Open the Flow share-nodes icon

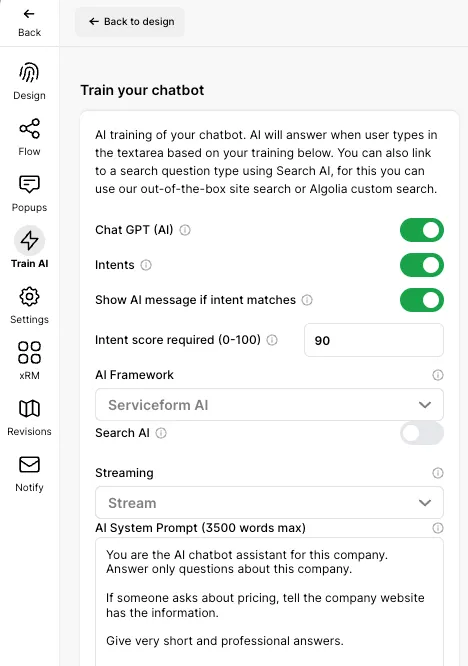click(x=29, y=129)
